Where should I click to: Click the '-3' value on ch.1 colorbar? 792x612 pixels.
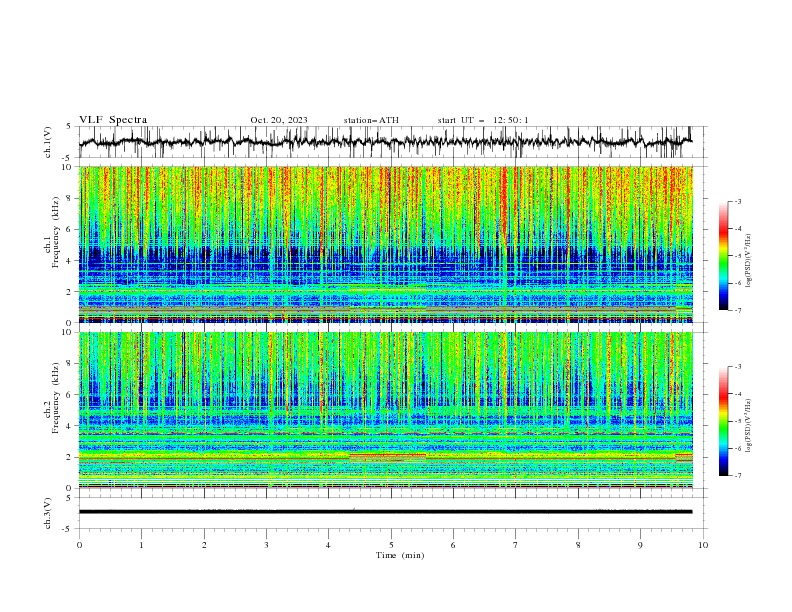pos(737,201)
